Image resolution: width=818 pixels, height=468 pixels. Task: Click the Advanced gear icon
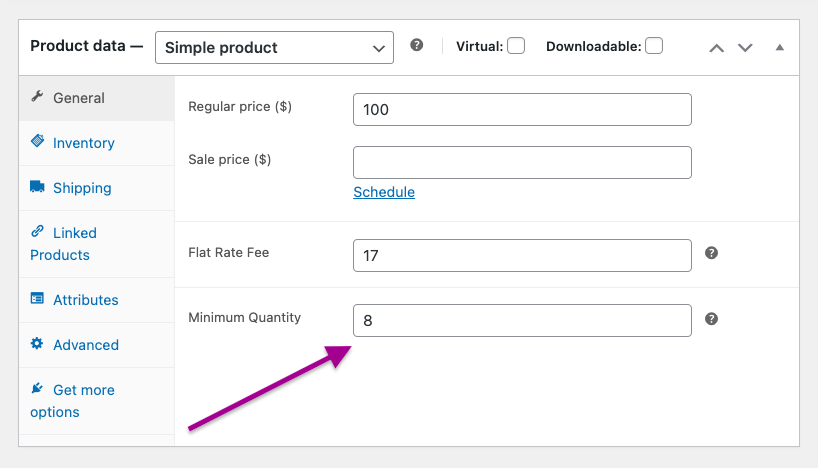point(37,344)
